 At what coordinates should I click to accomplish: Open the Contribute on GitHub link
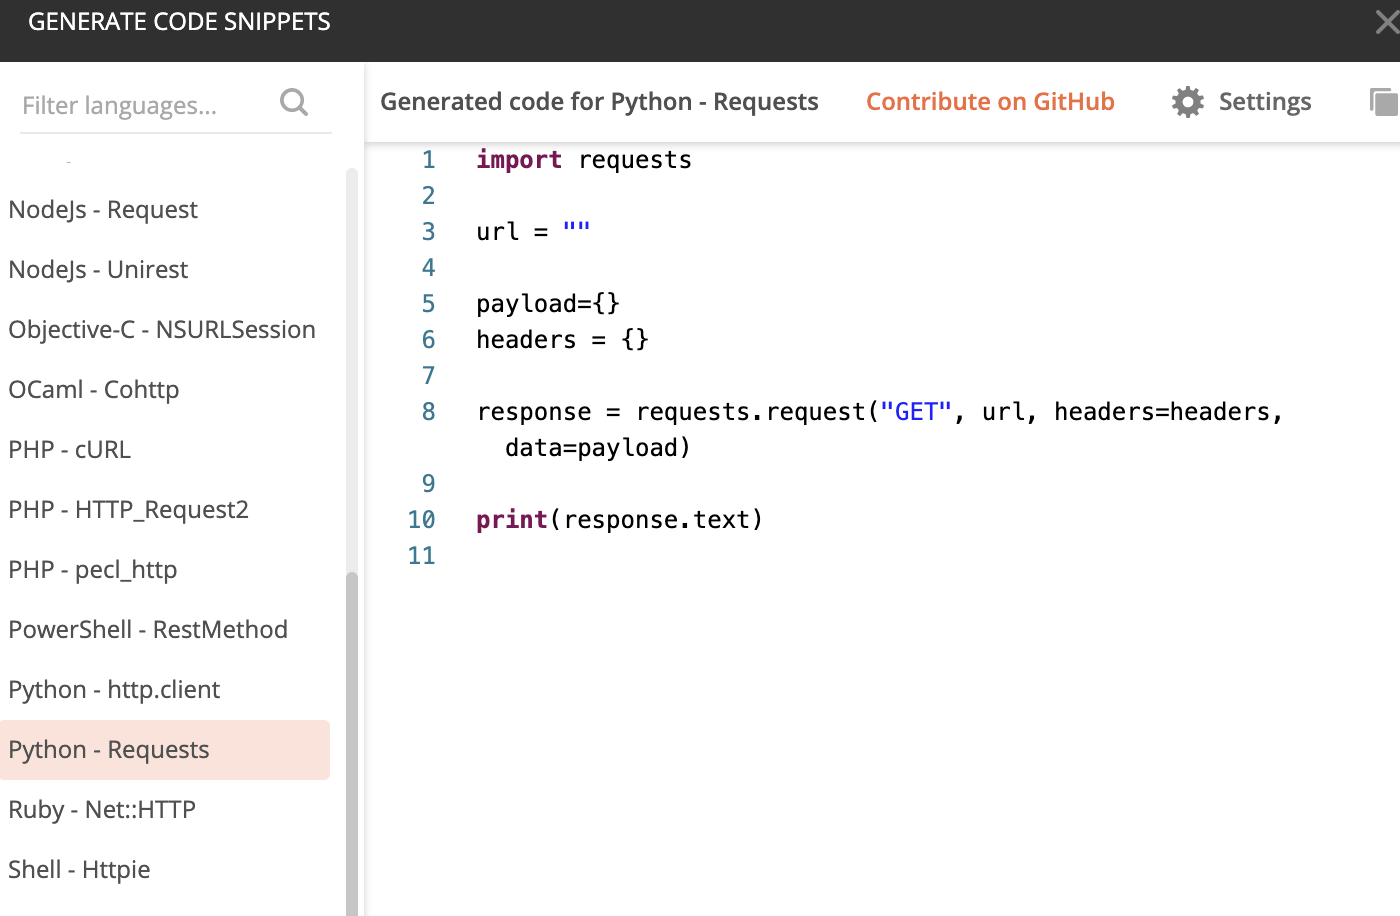pos(990,102)
